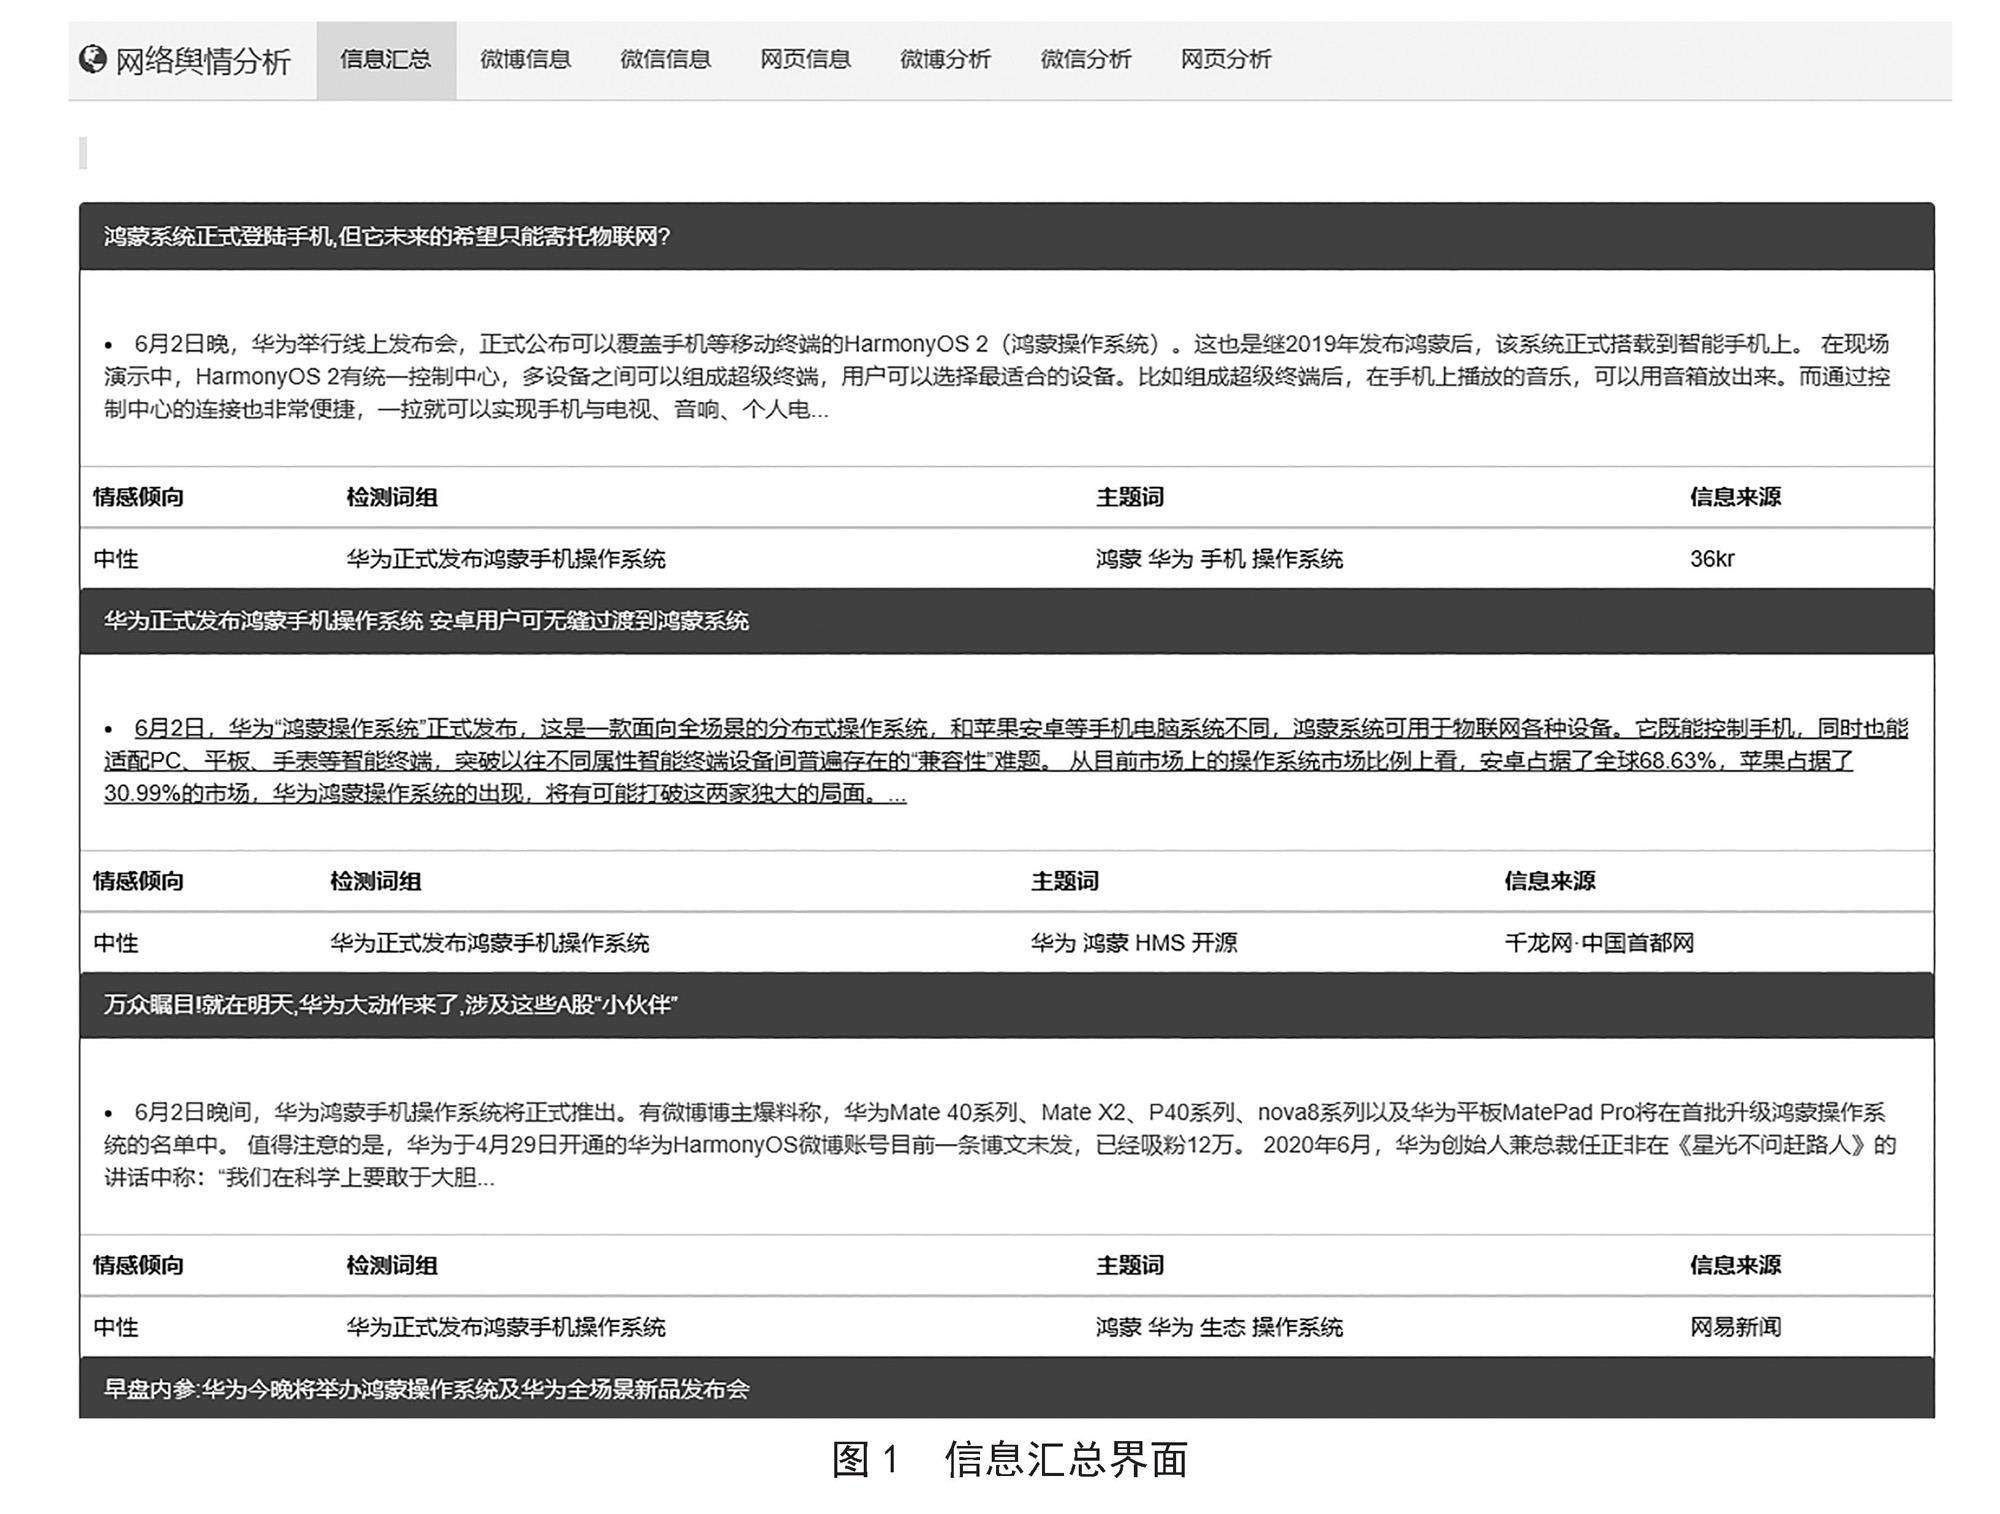Click the 36kr source cell
The height and width of the screenshot is (1514, 2000).
click(1712, 559)
